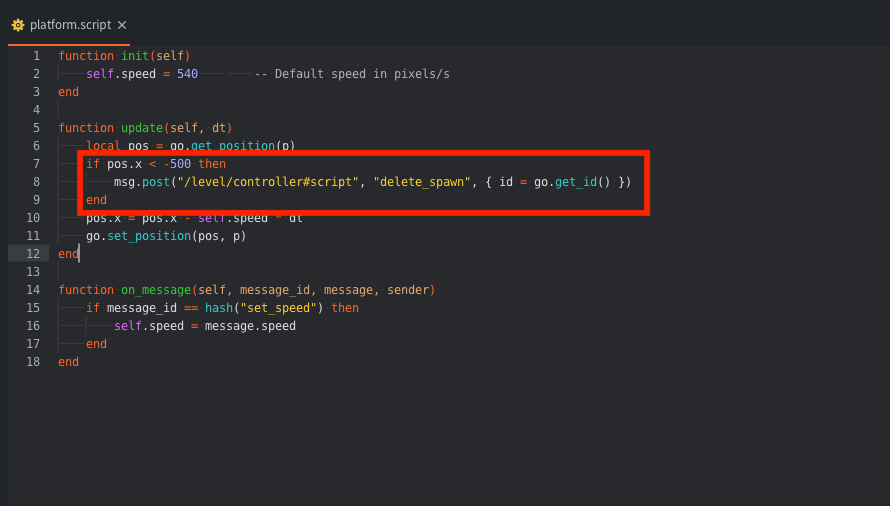890x506 pixels.
Task: Click line number 12 in the gutter
Action: [33, 254]
